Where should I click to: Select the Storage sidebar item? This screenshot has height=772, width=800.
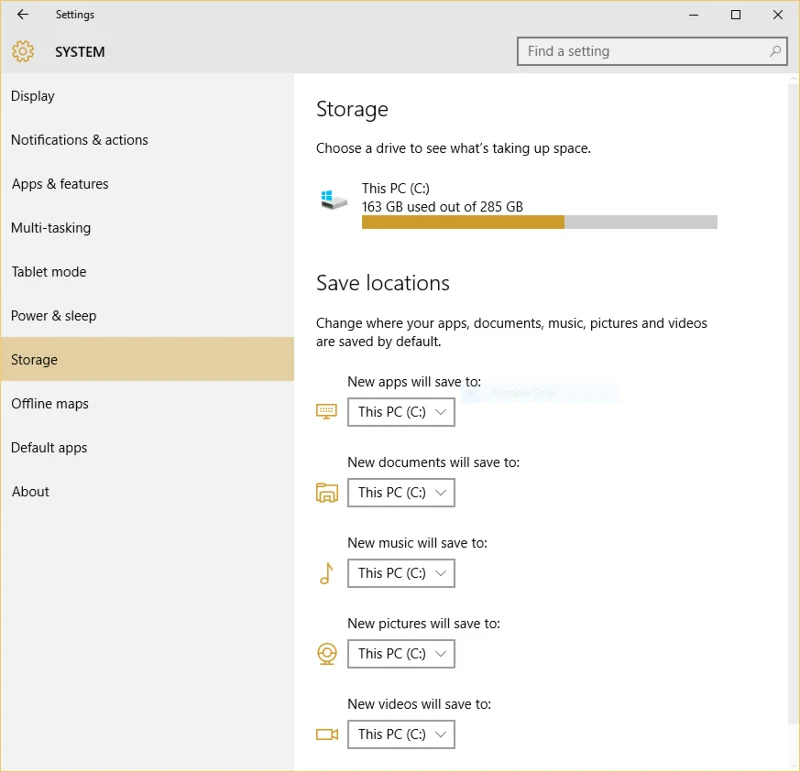(147, 359)
